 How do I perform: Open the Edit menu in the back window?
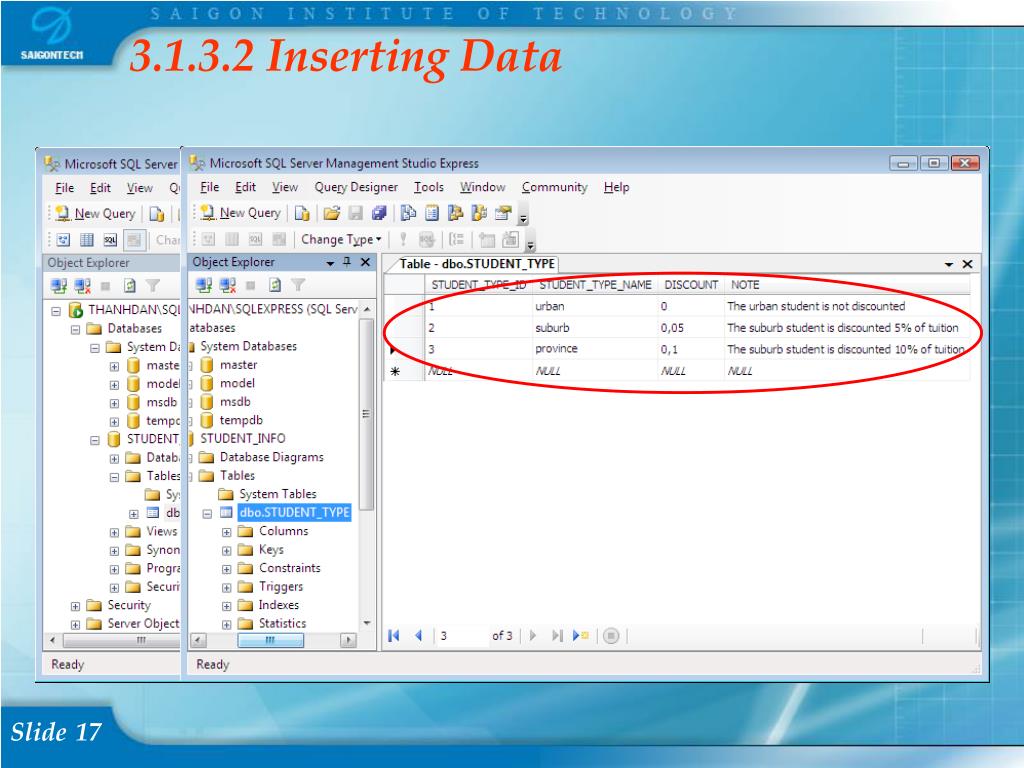pyautogui.click(x=100, y=188)
